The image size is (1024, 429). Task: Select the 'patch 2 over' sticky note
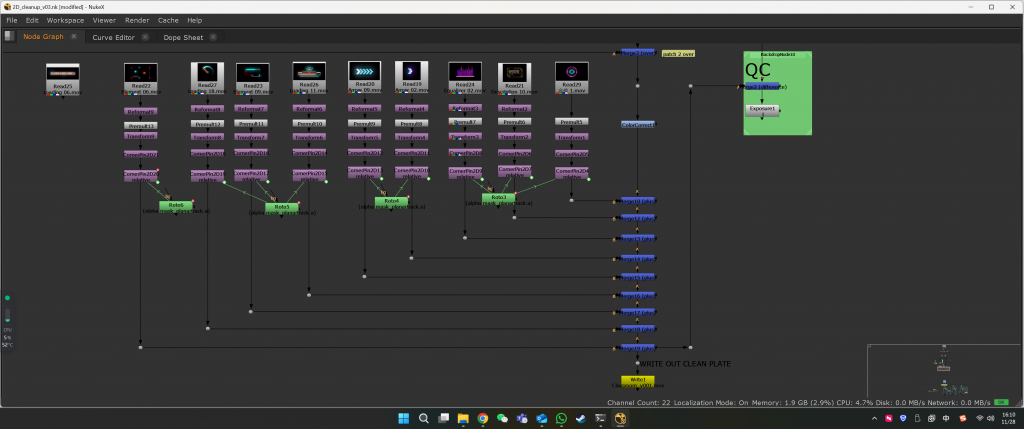tap(678, 54)
